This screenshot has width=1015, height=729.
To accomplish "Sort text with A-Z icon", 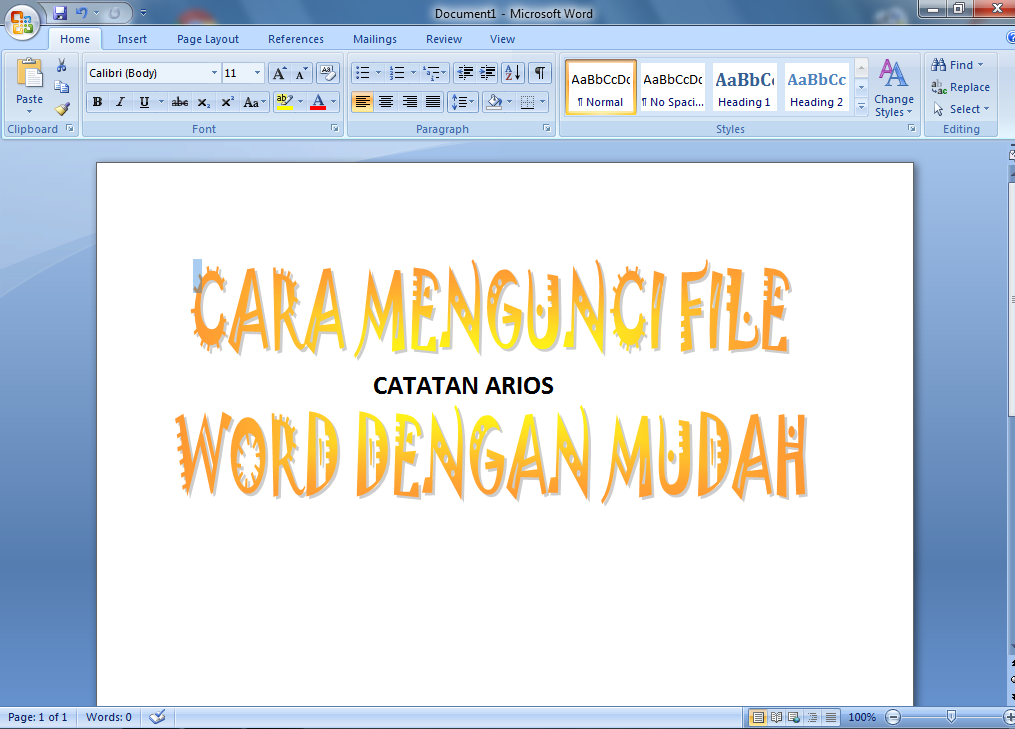I will pos(513,73).
